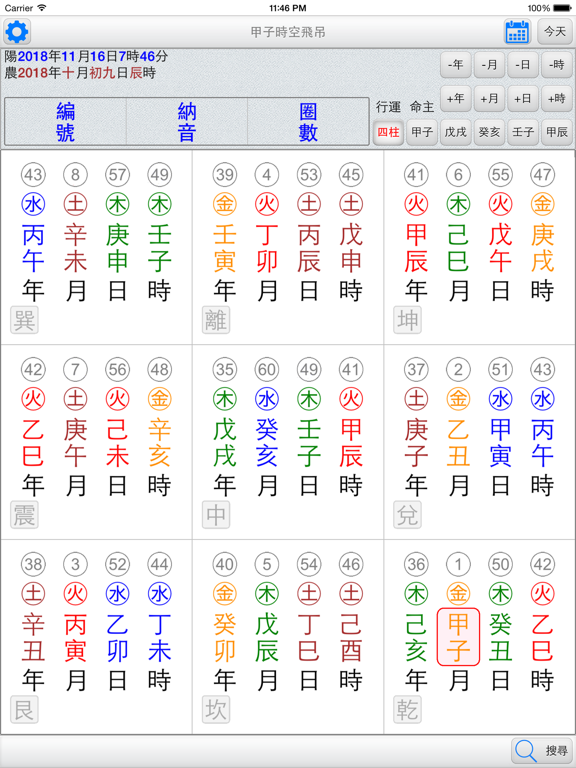Tap the 土 circle above 辛丑 in 艮
576x768 pixels.
click(33, 594)
